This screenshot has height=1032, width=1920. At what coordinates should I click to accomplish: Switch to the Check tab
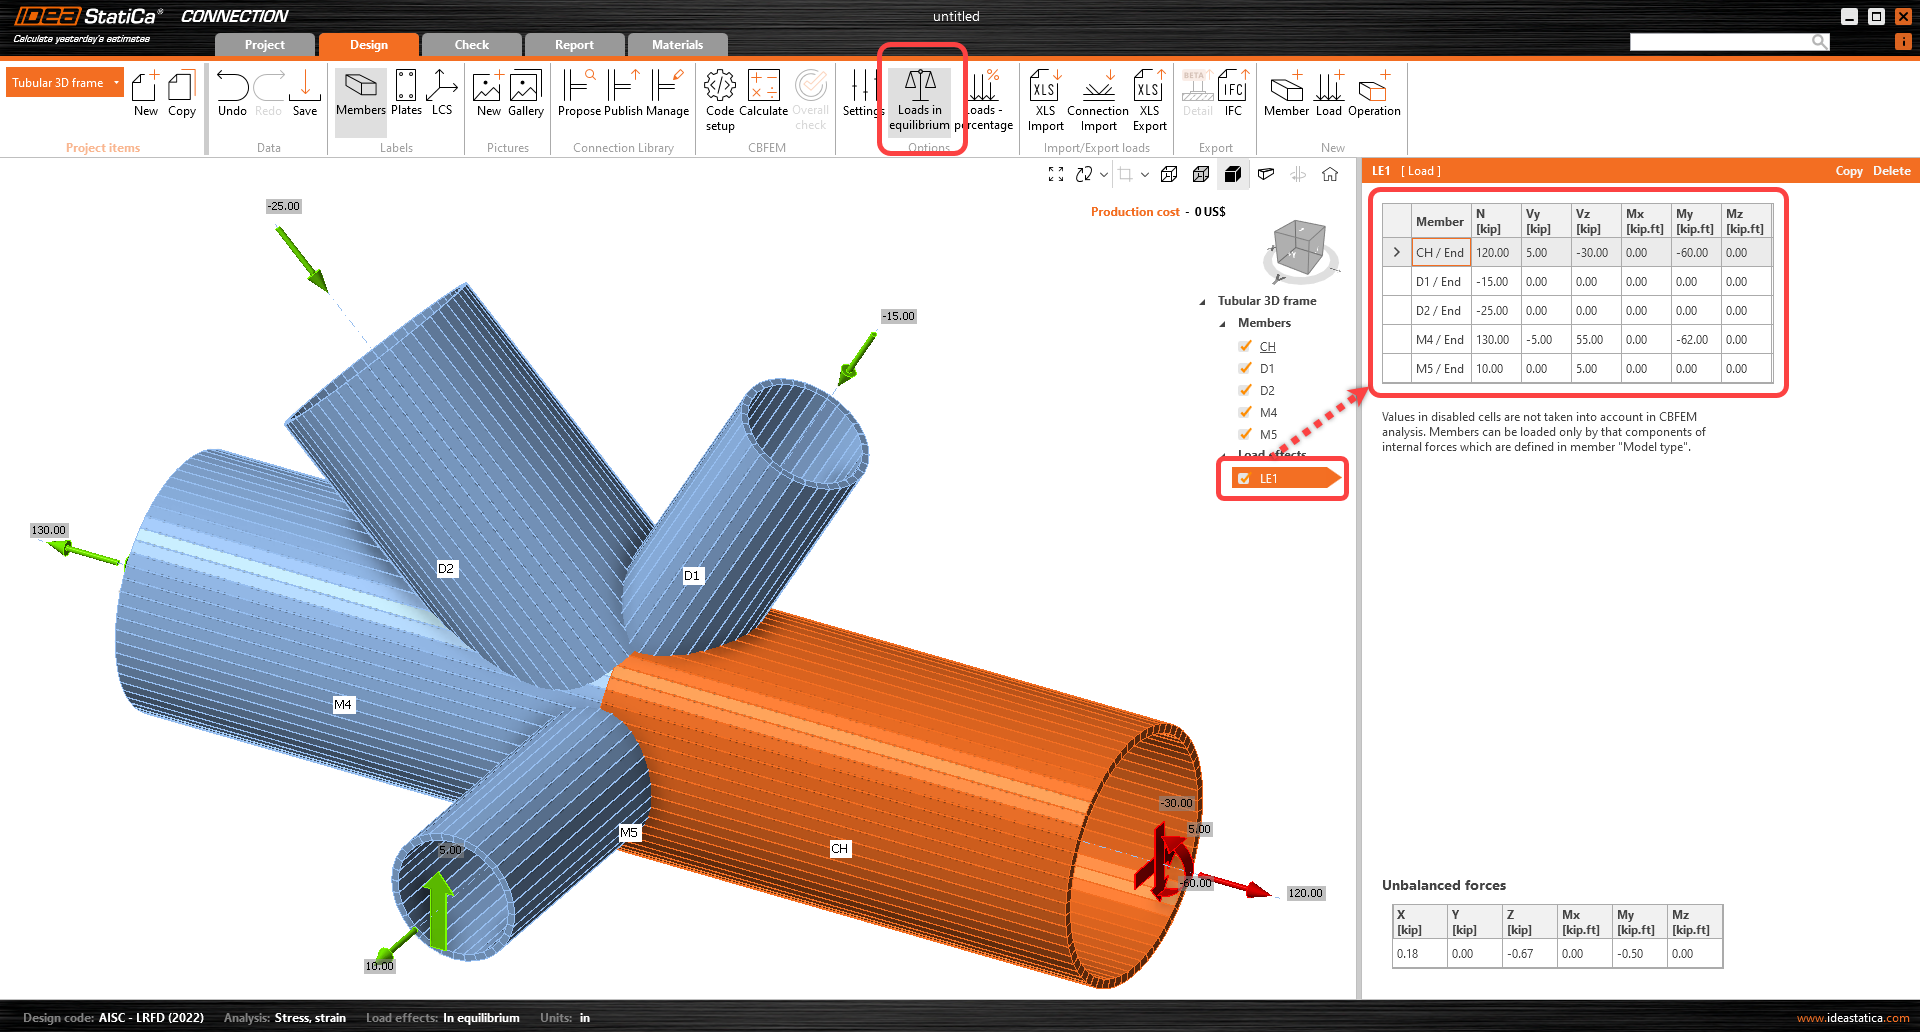(471, 45)
